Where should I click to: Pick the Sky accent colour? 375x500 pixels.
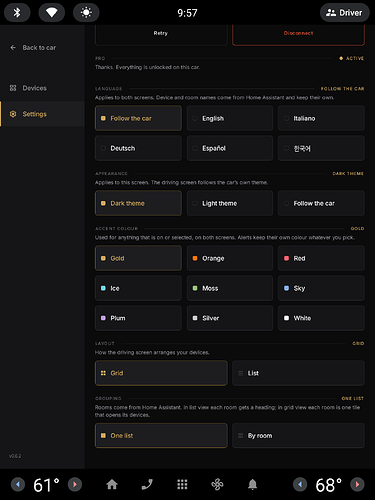point(321,288)
